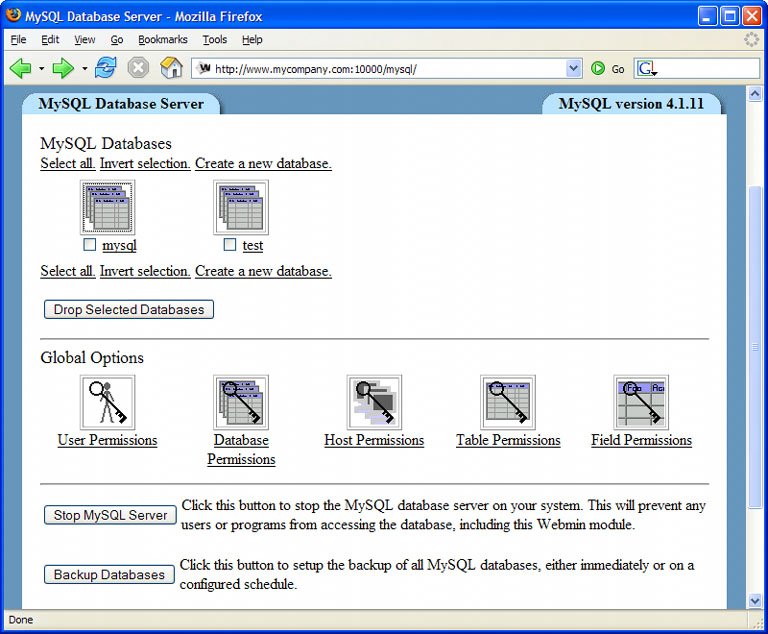Open the back button history dropdown arrow
The image size is (768, 634).
[x=41, y=69]
